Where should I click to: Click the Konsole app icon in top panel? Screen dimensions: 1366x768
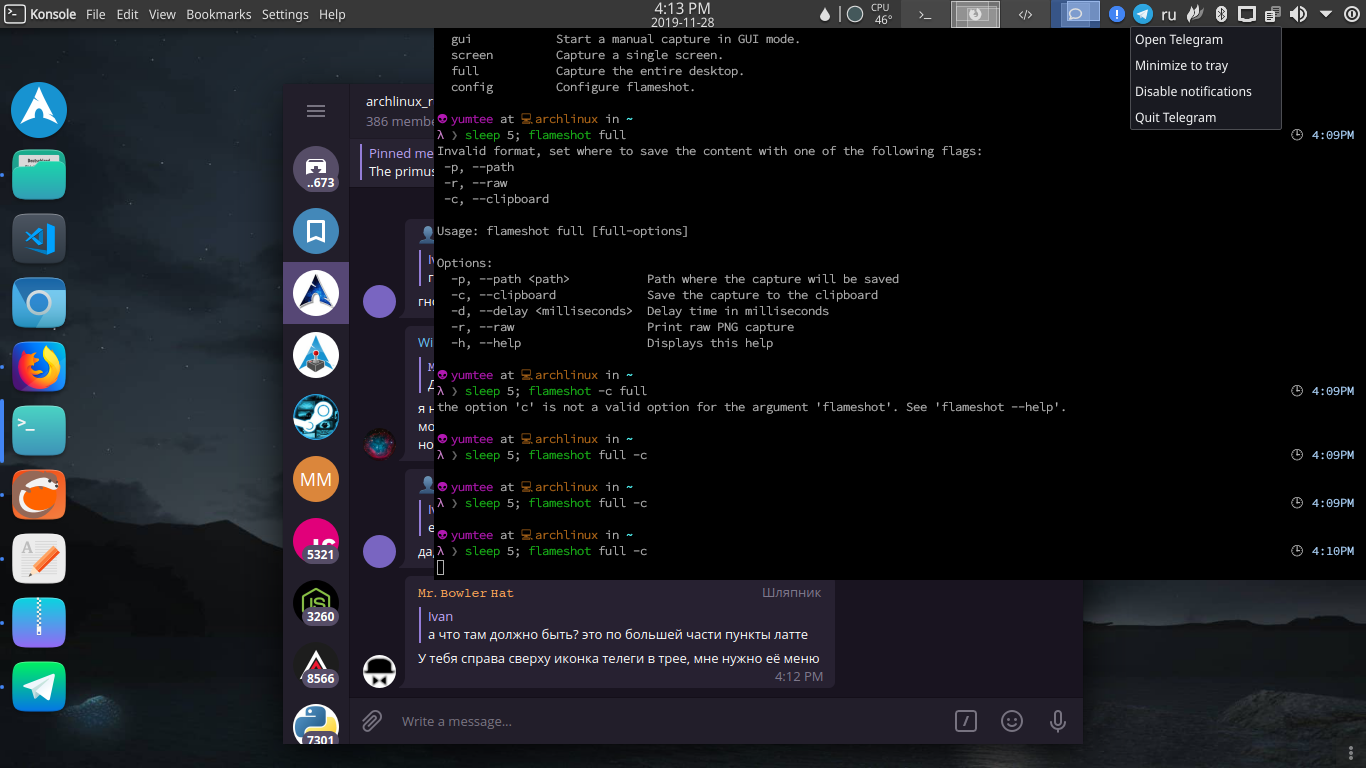[13, 14]
